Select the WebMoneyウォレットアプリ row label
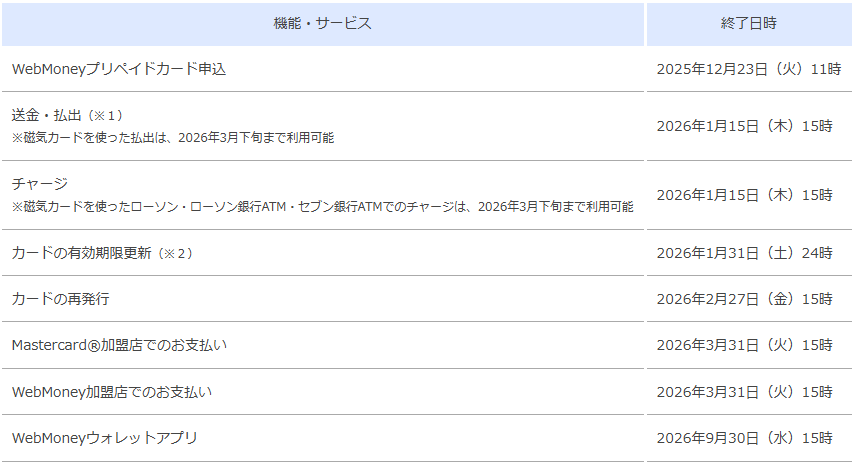This screenshot has height=465, width=861. (105, 438)
